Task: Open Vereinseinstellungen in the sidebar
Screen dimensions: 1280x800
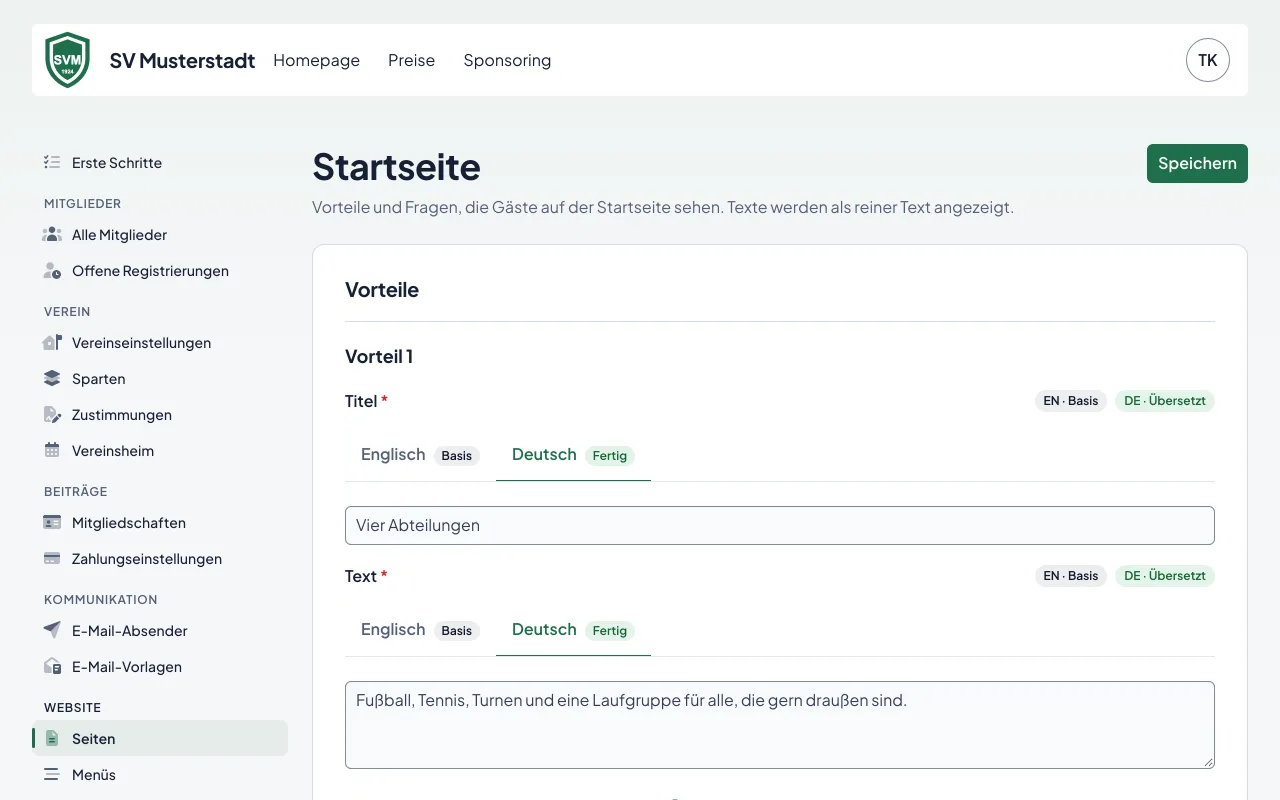Action: [160, 342]
